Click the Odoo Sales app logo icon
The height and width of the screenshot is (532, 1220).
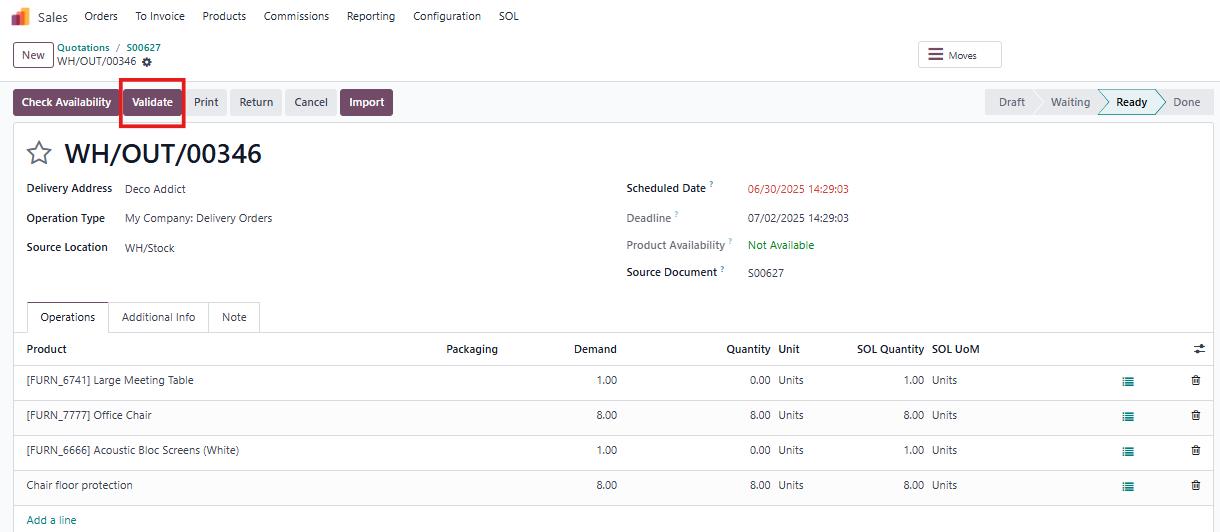(20, 16)
